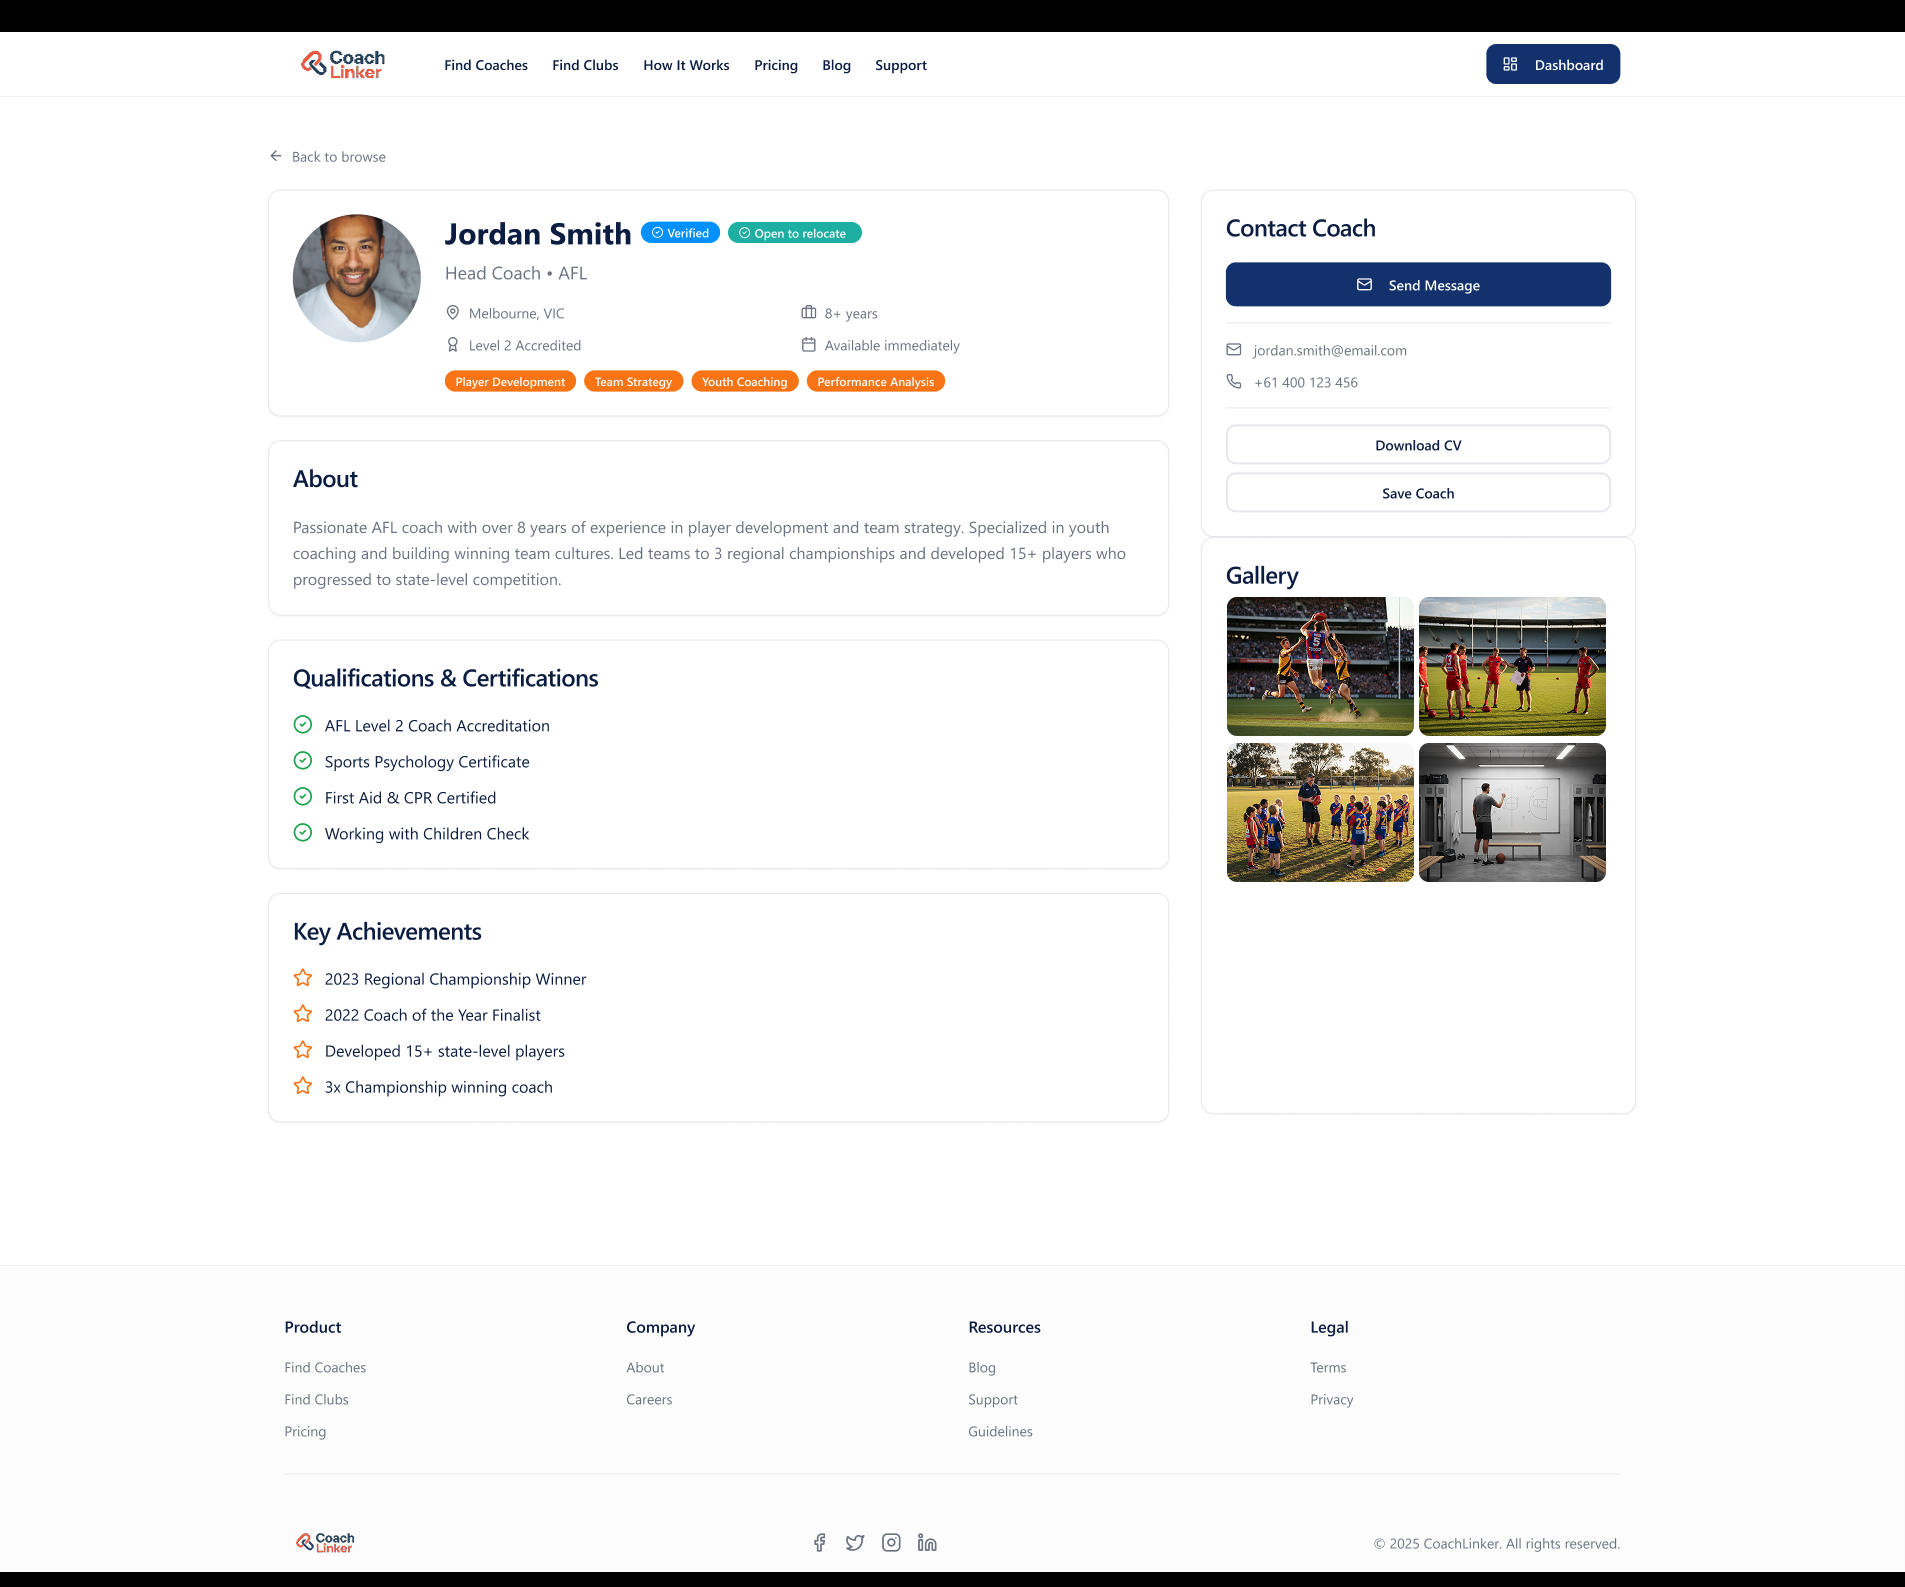Click the location pin icon beside Melbourne, VIC
This screenshot has height=1587, width=1905.
coord(453,313)
